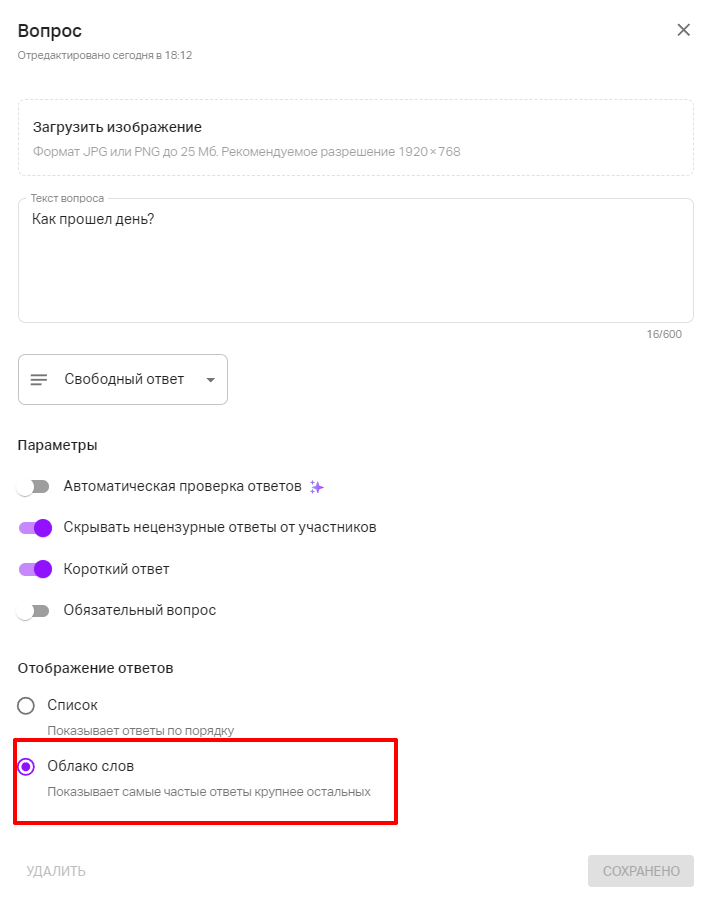Click the УДАЛИТЬ button
711x906 pixels.
click(56, 871)
